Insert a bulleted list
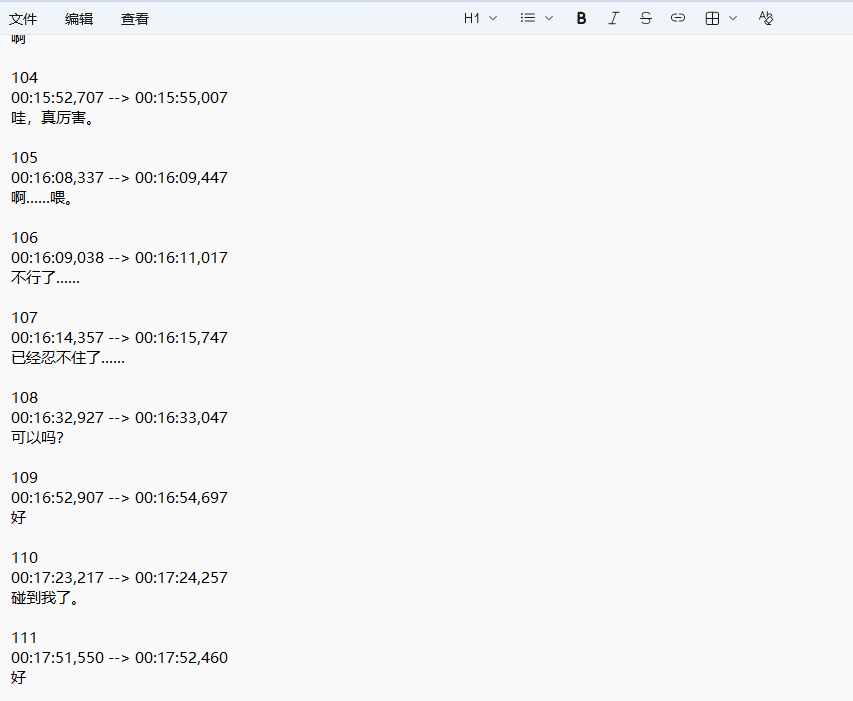The width and height of the screenshot is (853, 701). pos(528,18)
